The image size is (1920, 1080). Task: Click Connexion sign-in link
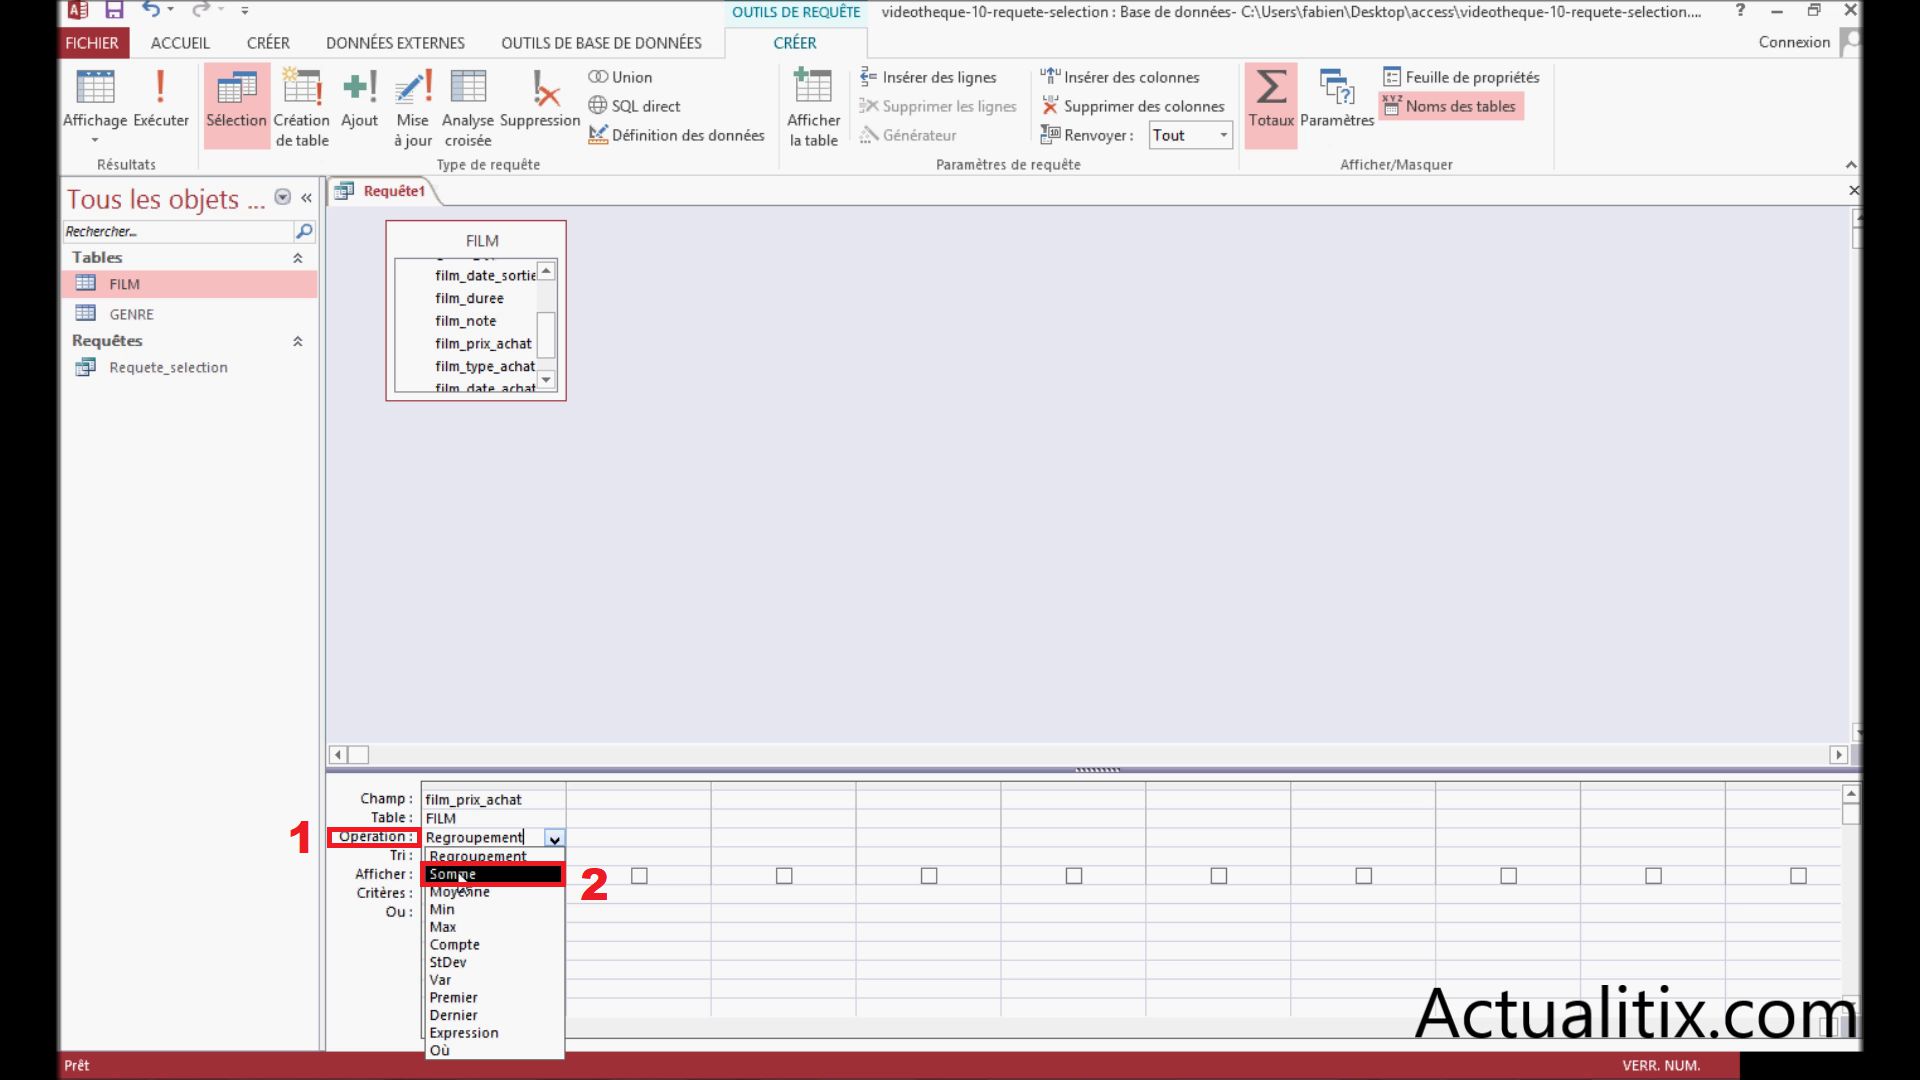(1794, 42)
